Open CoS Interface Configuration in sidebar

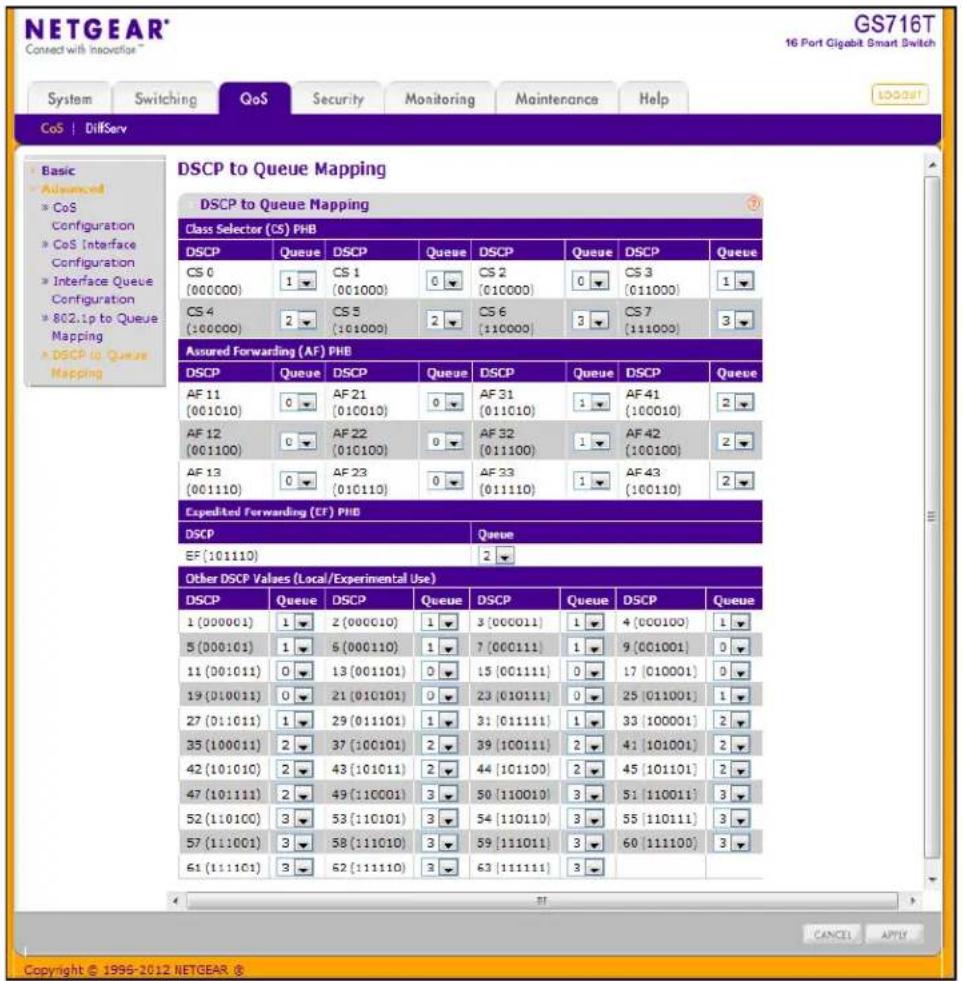(93, 253)
